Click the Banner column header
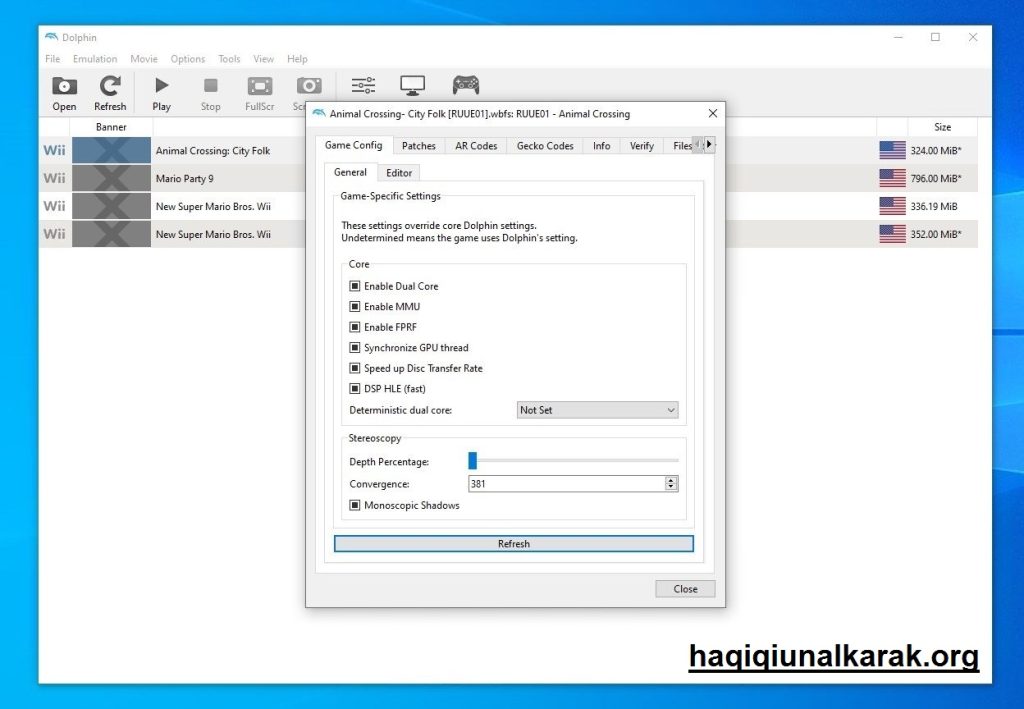Screen dimensions: 1024x709 tap(111, 127)
